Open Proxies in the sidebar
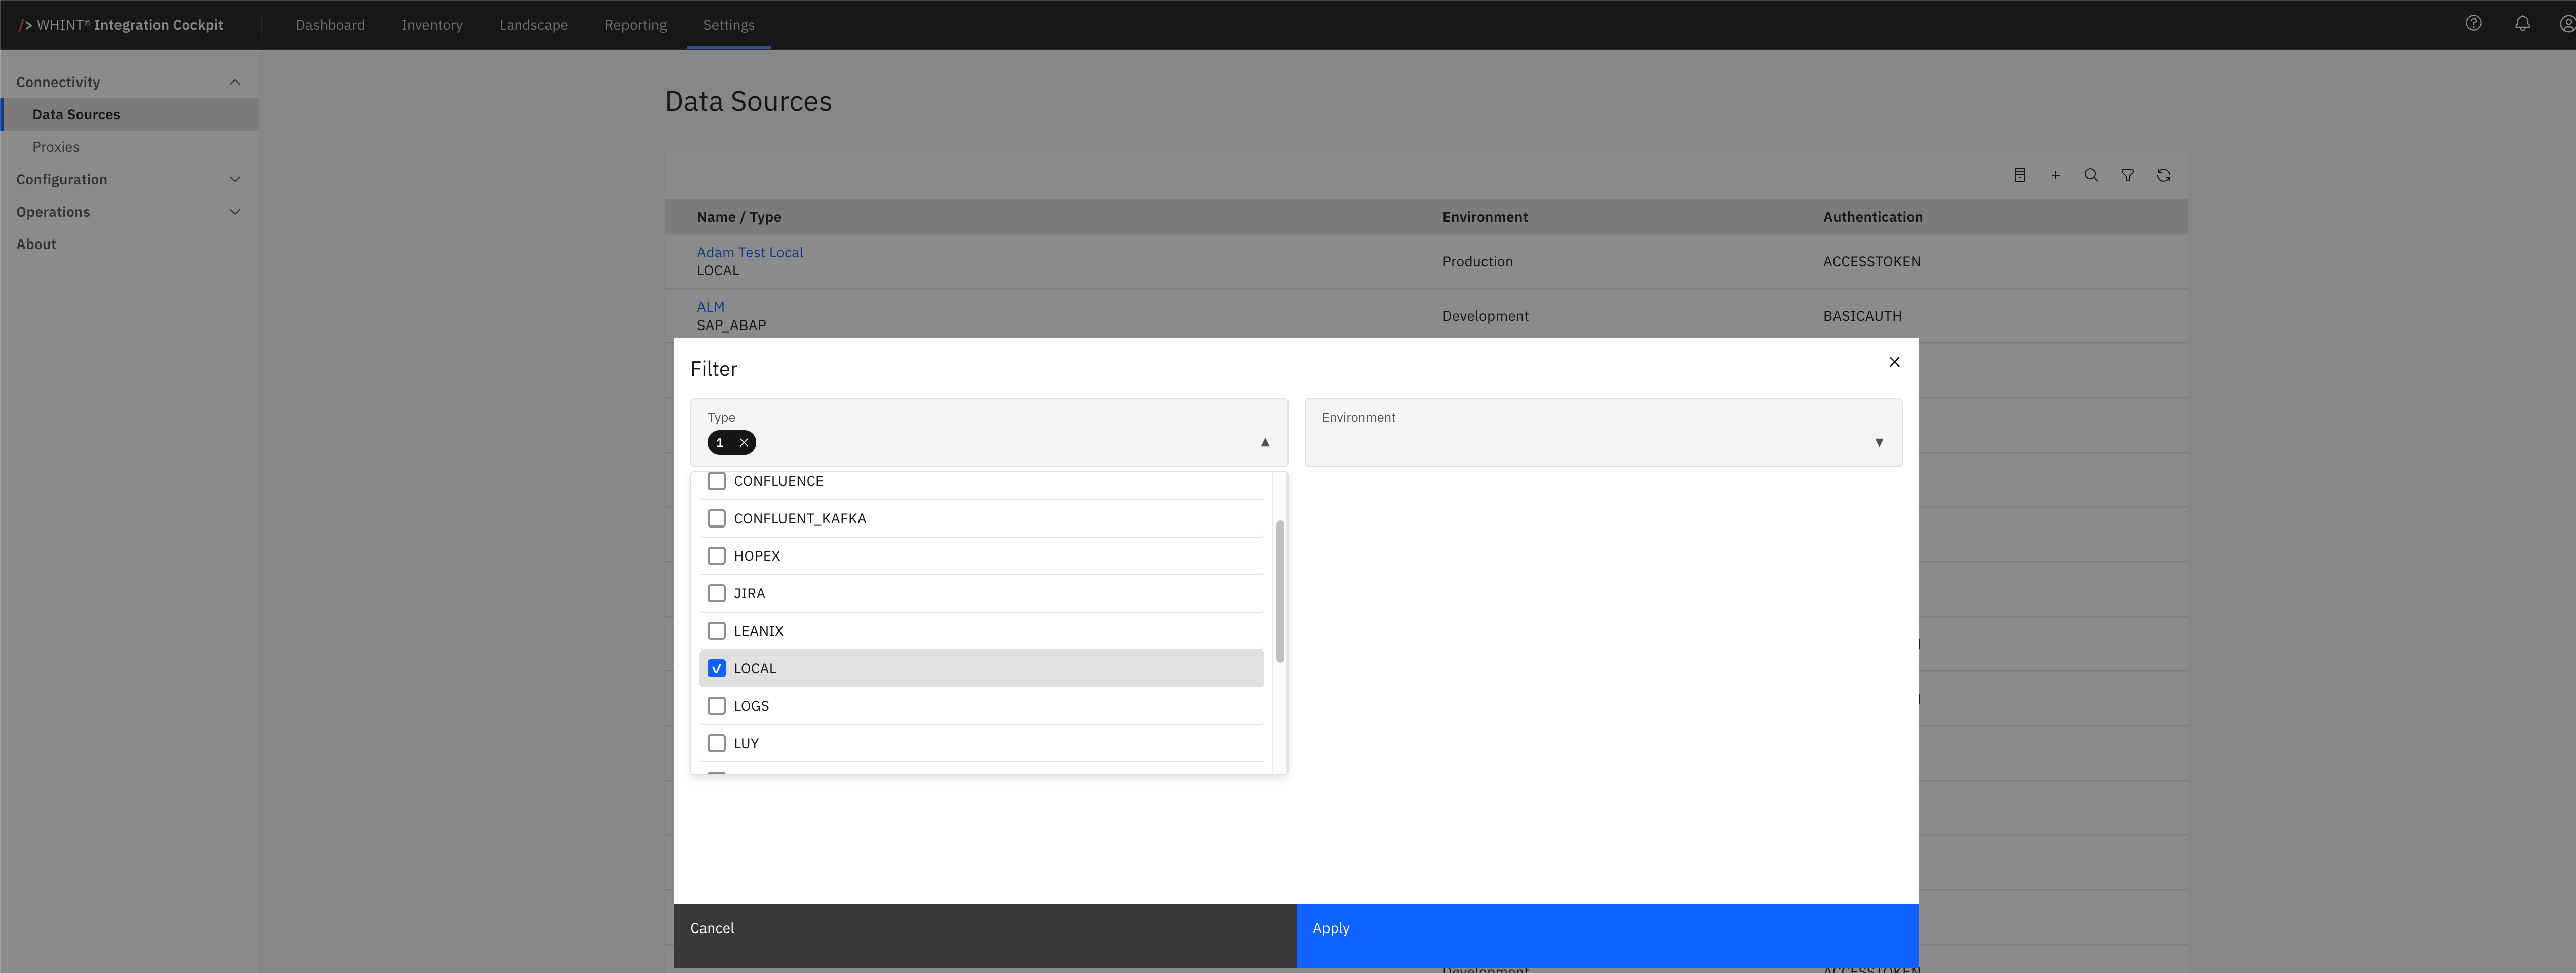This screenshot has height=973, width=2576. coord(56,147)
